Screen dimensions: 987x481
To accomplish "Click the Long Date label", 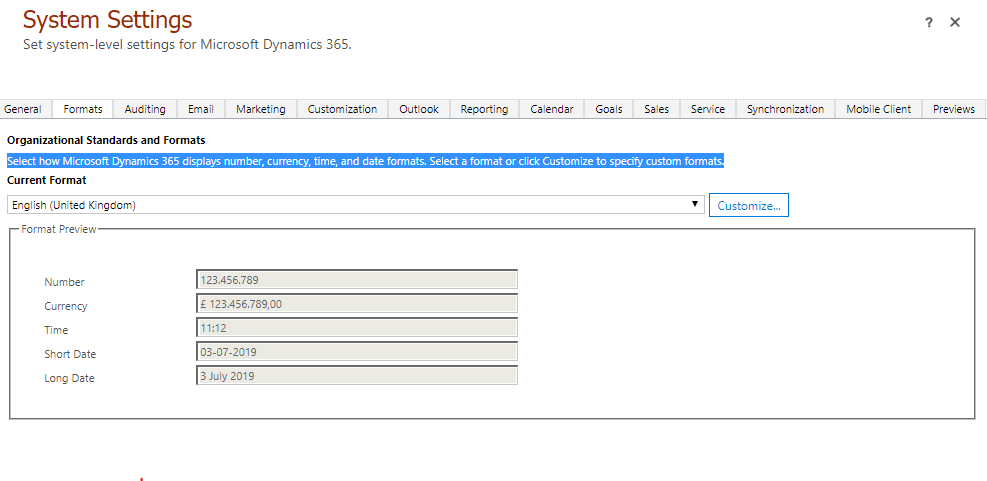I will click(69, 378).
